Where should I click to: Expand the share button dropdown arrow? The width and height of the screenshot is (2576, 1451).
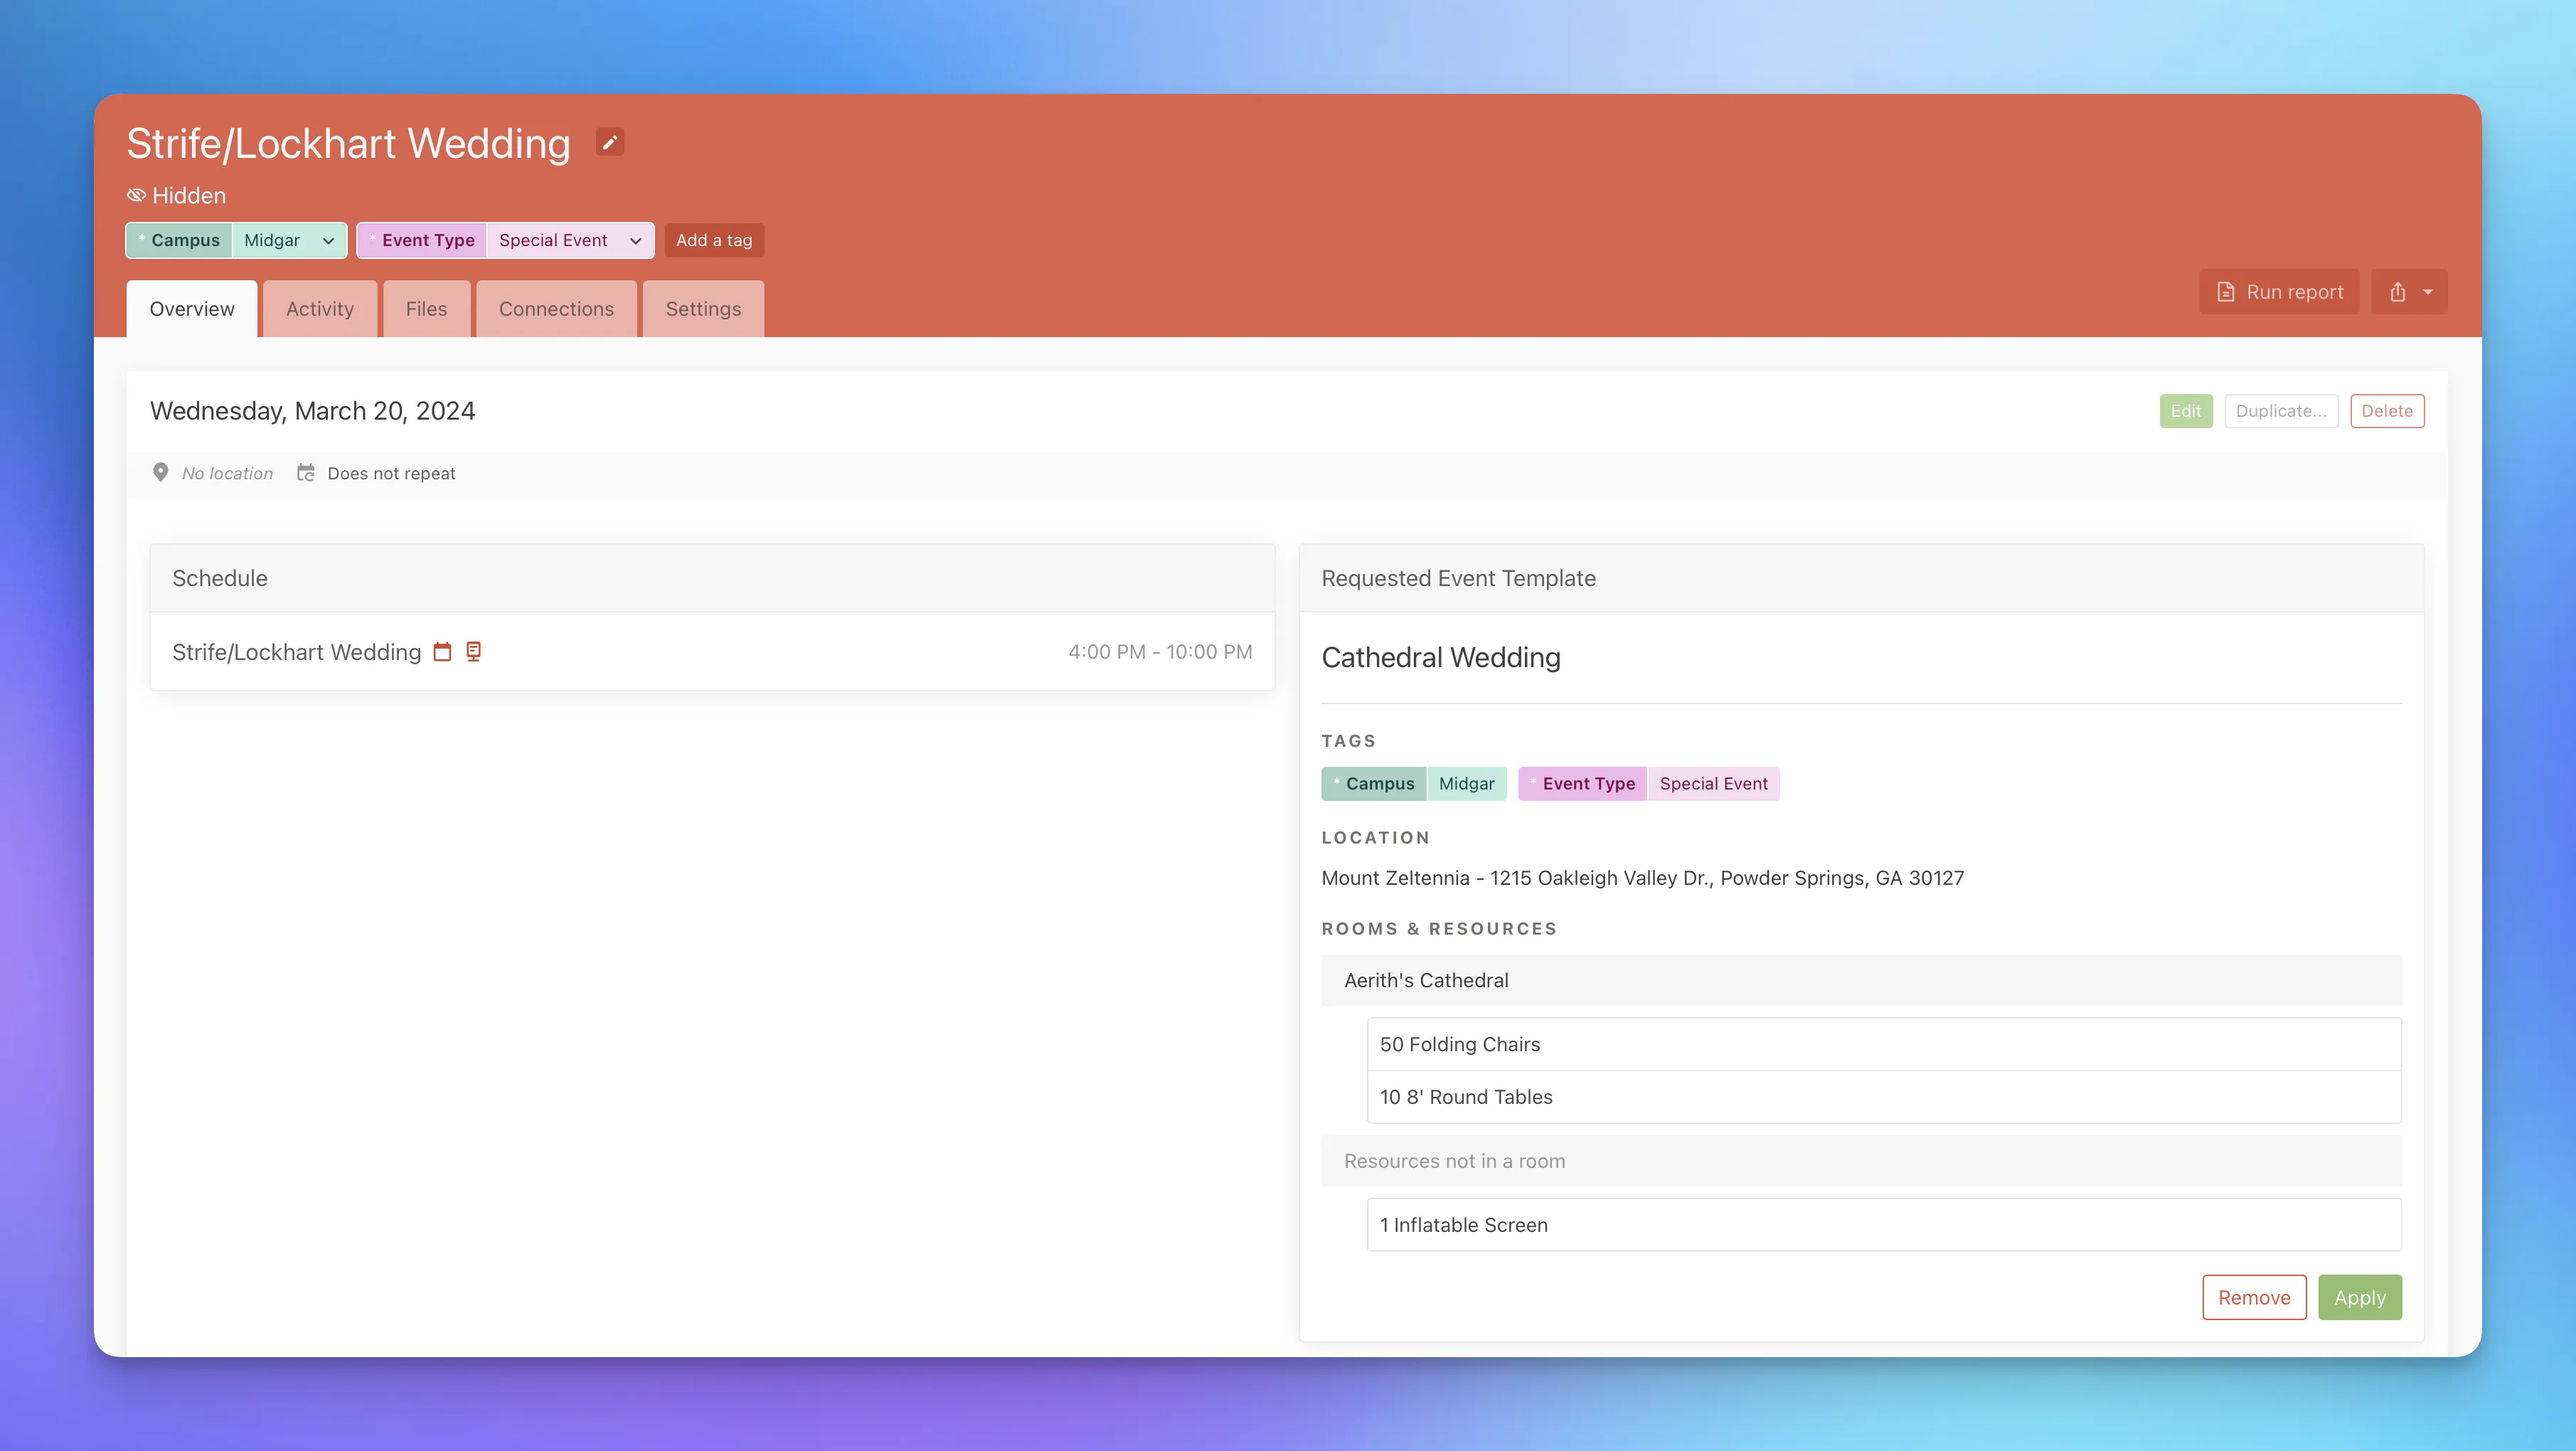[2426, 291]
